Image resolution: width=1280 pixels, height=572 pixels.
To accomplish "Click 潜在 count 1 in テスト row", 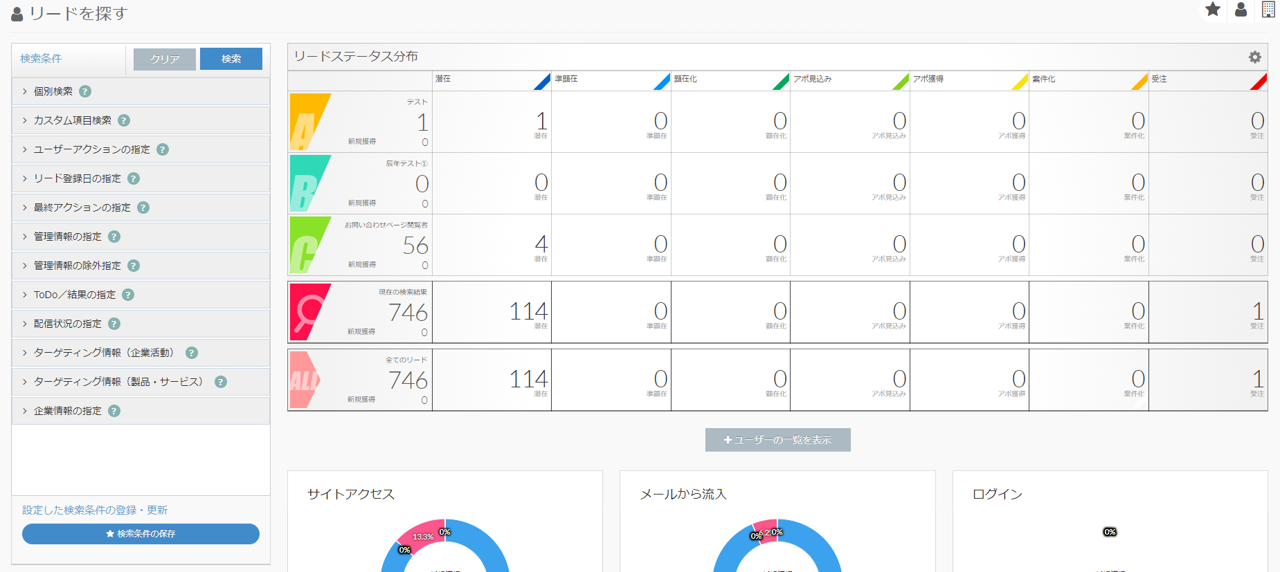I will pos(542,122).
